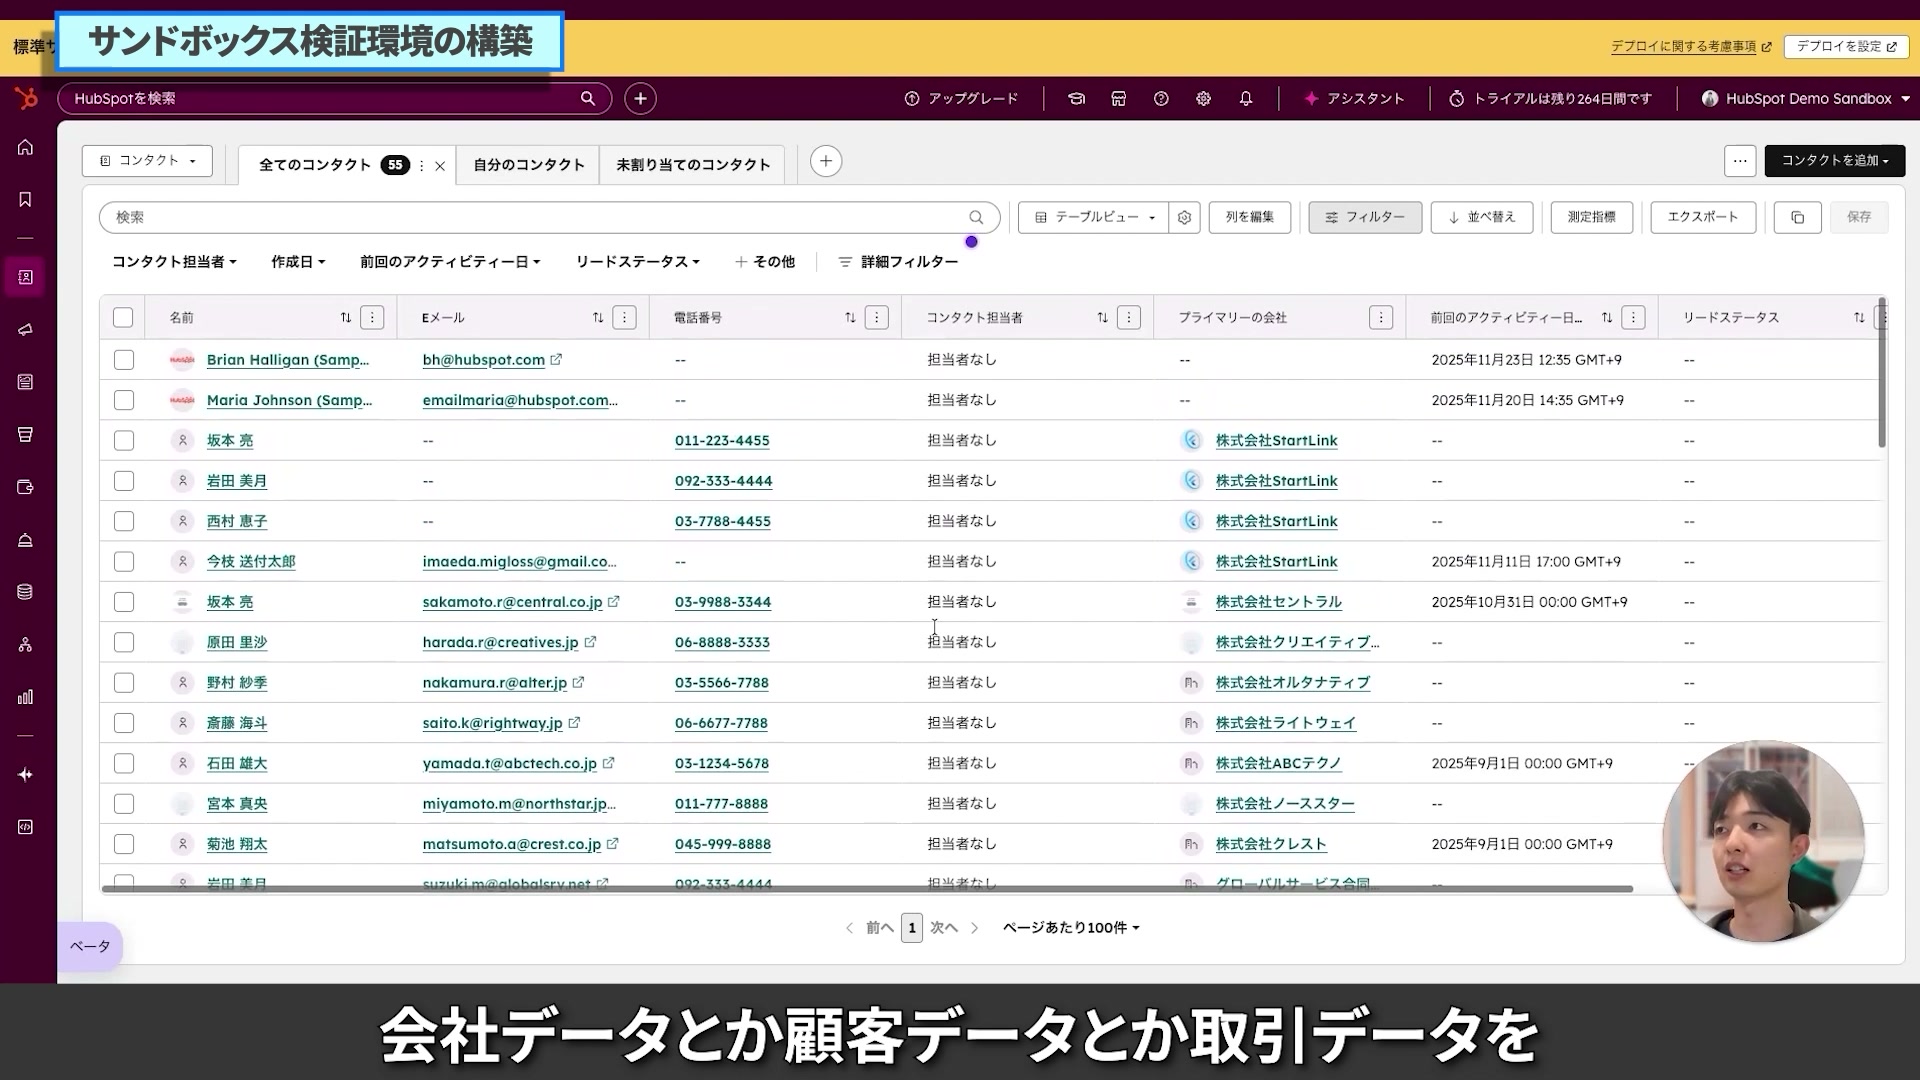1920x1080 pixels.
Task: Open the HubSpot home icon in sidebar
Action: (24, 146)
